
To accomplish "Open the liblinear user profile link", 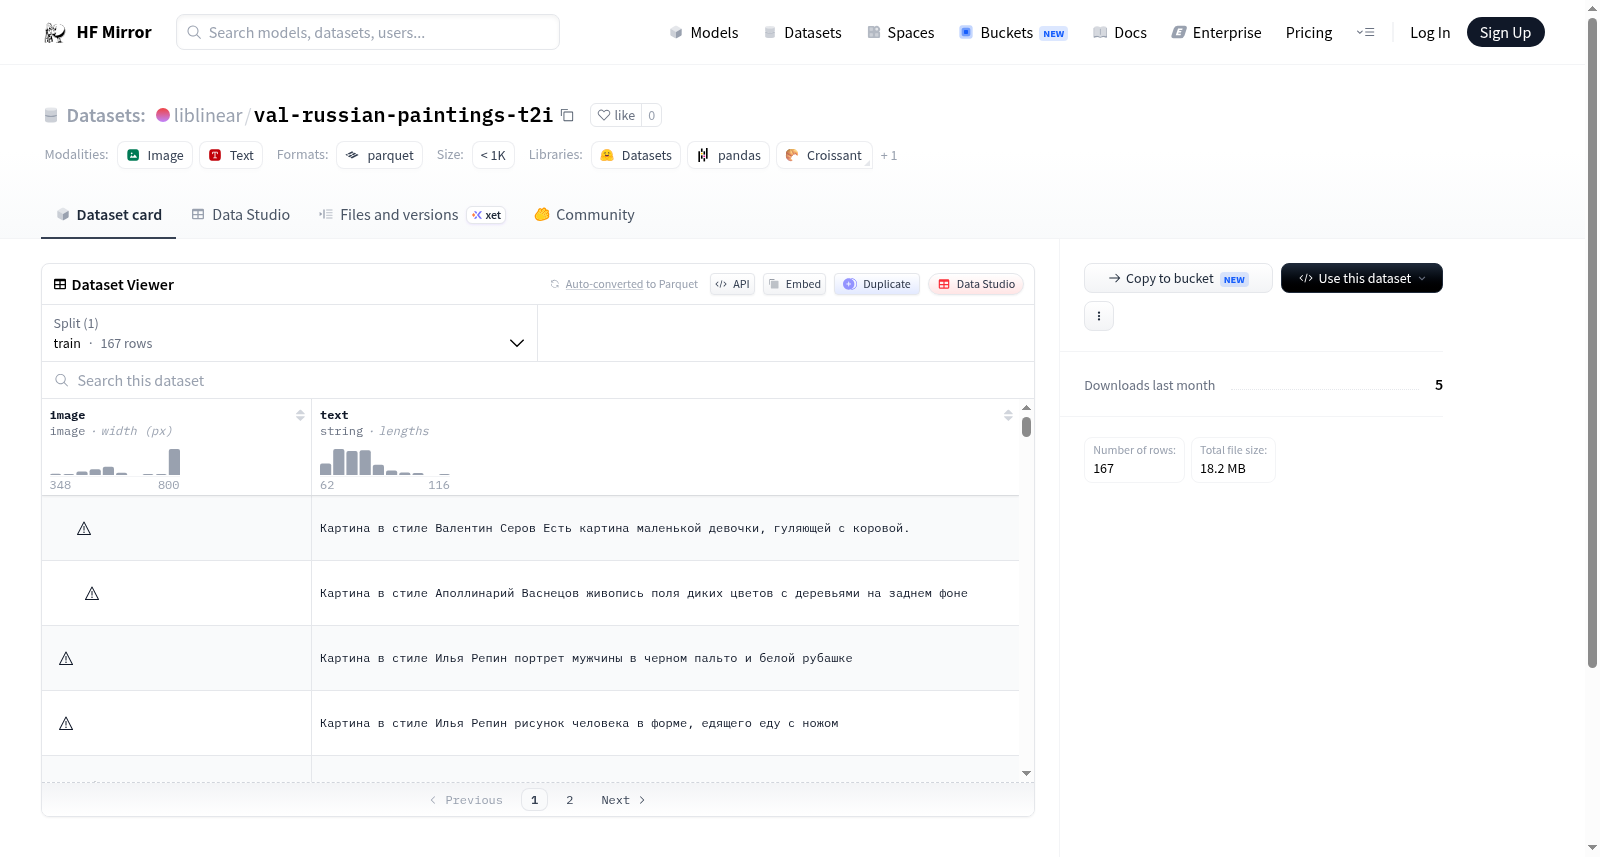I will (x=208, y=115).
